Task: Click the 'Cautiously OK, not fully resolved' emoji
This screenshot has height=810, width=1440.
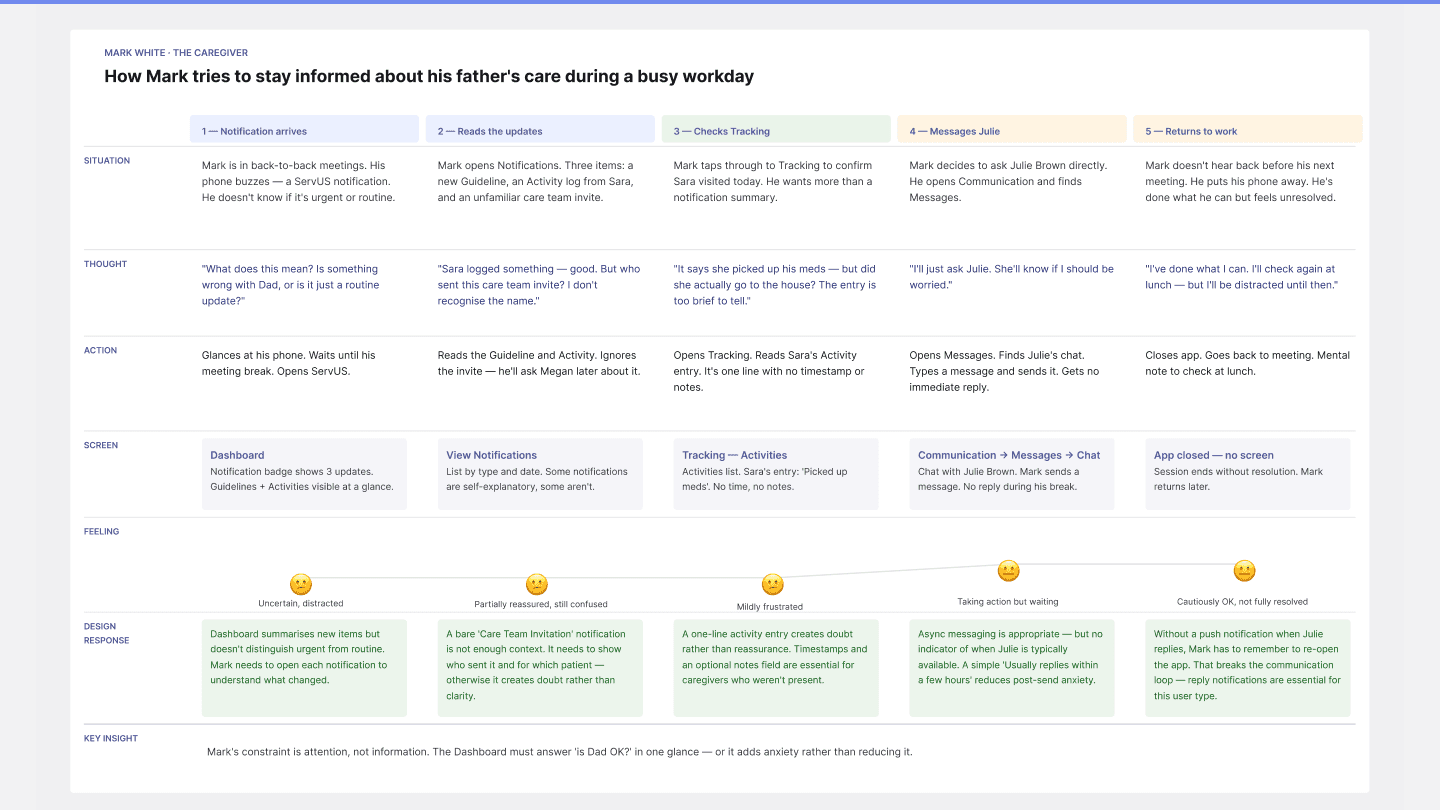Action: click(x=1244, y=571)
